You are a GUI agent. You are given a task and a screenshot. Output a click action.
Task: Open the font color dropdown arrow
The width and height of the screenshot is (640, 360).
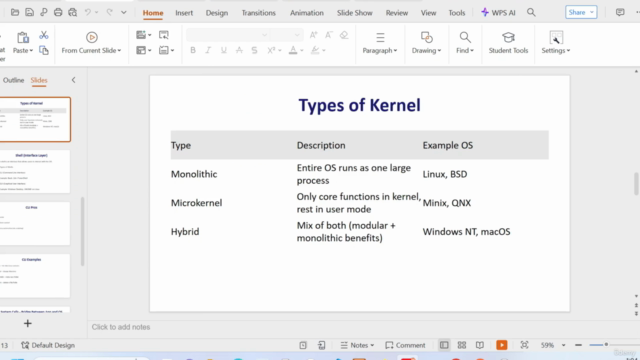pyautogui.click(x=302, y=51)
